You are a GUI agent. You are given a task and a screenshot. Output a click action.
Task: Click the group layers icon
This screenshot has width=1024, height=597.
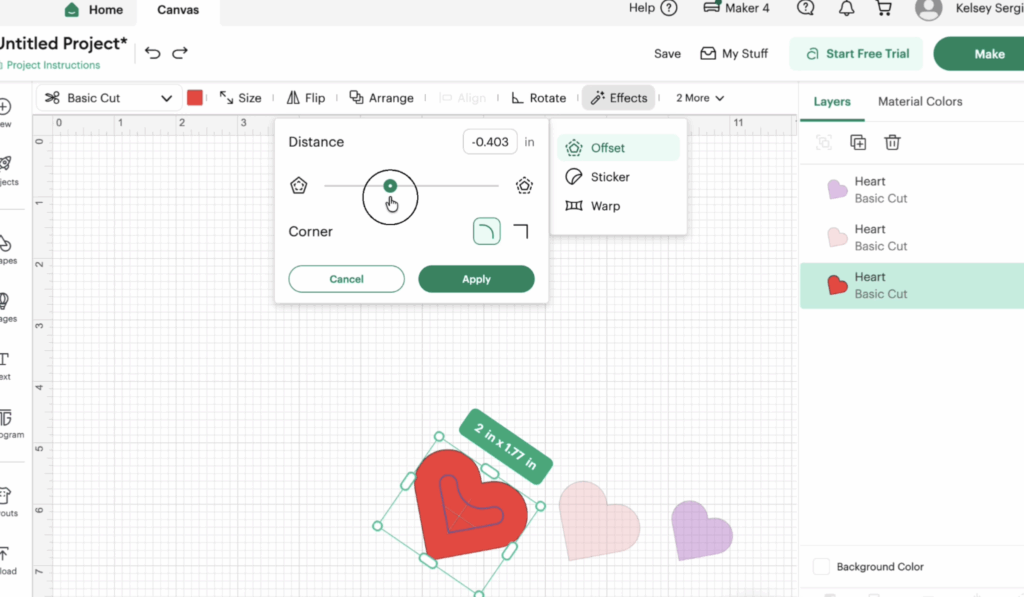(824, 142)
